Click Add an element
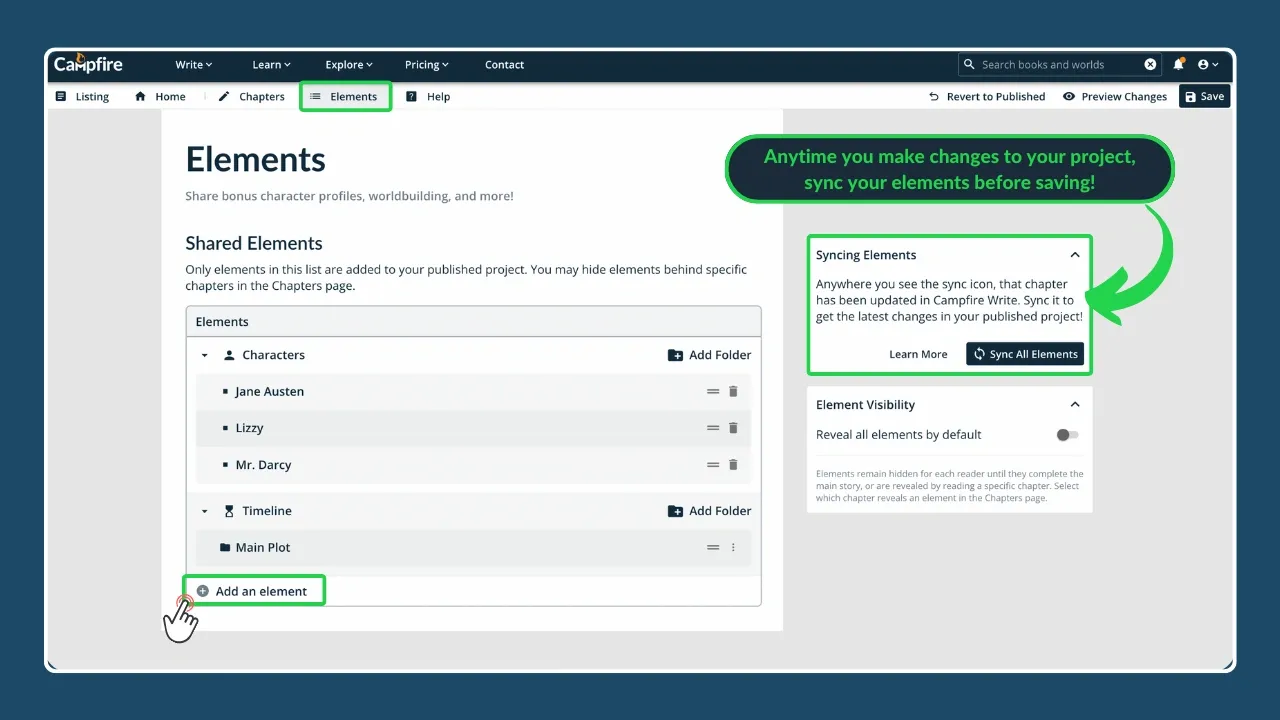The width and height of the screenshot is (1280, 720). [x=253, y=590]
